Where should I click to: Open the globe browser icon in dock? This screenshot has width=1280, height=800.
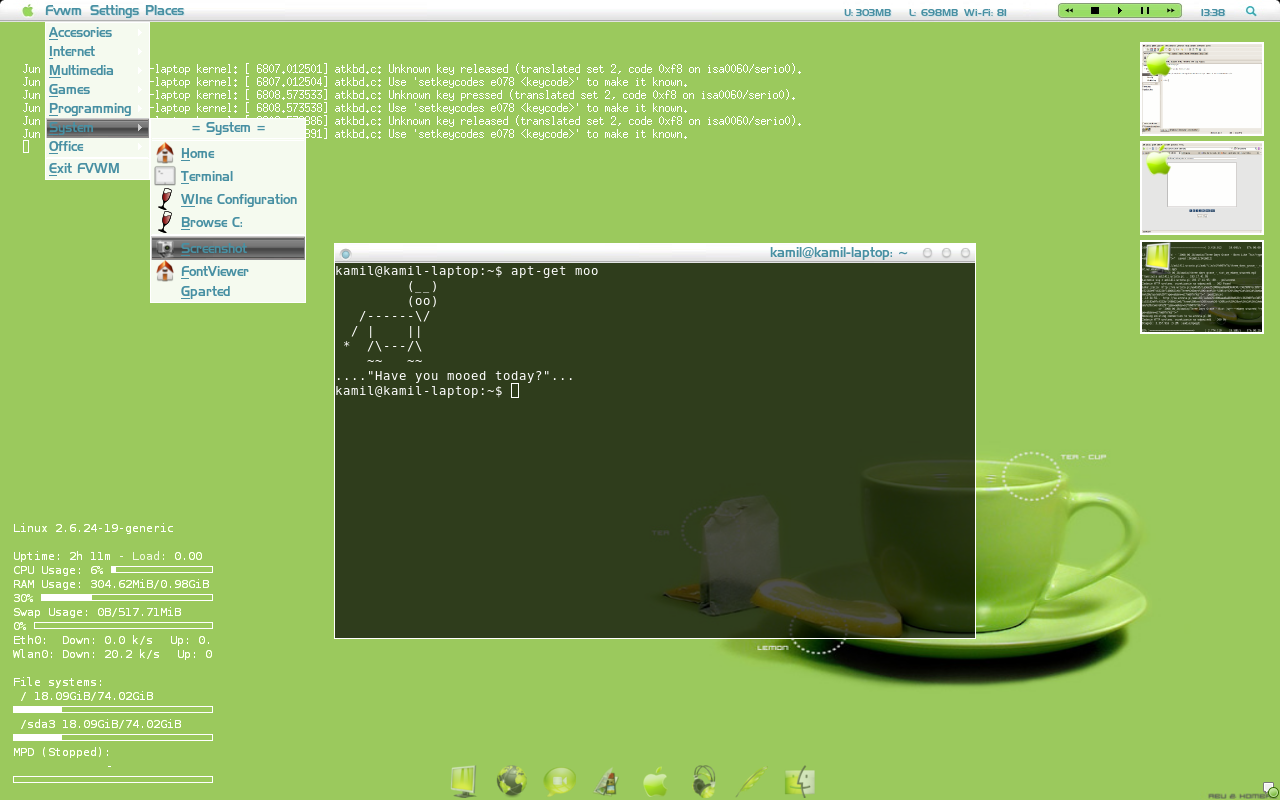[x=511, y=781]
